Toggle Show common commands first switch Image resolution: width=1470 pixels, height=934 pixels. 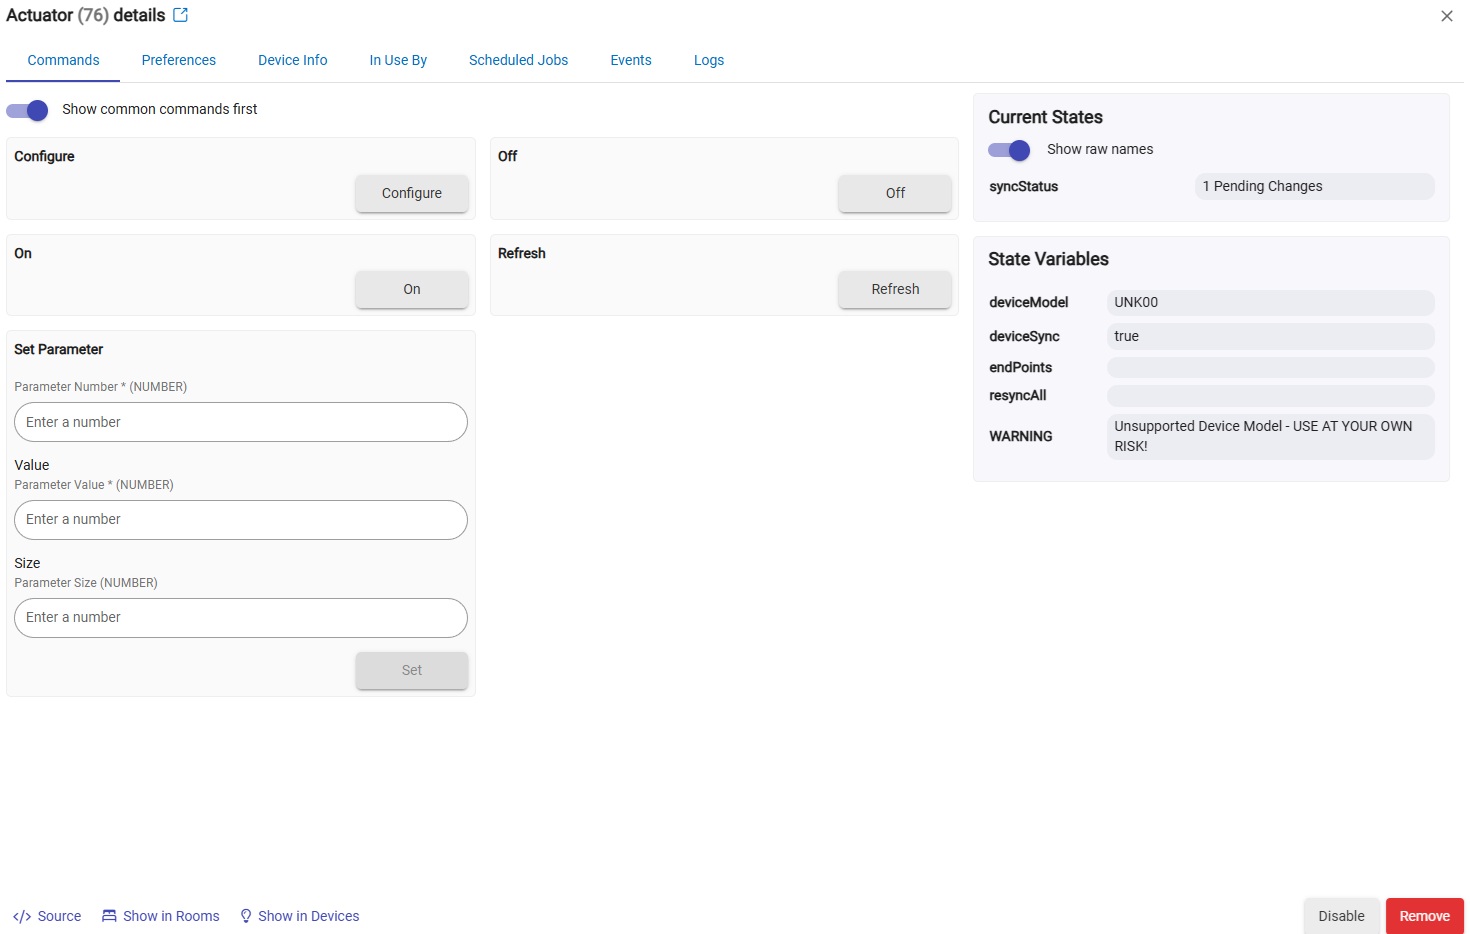click(27, 110)
